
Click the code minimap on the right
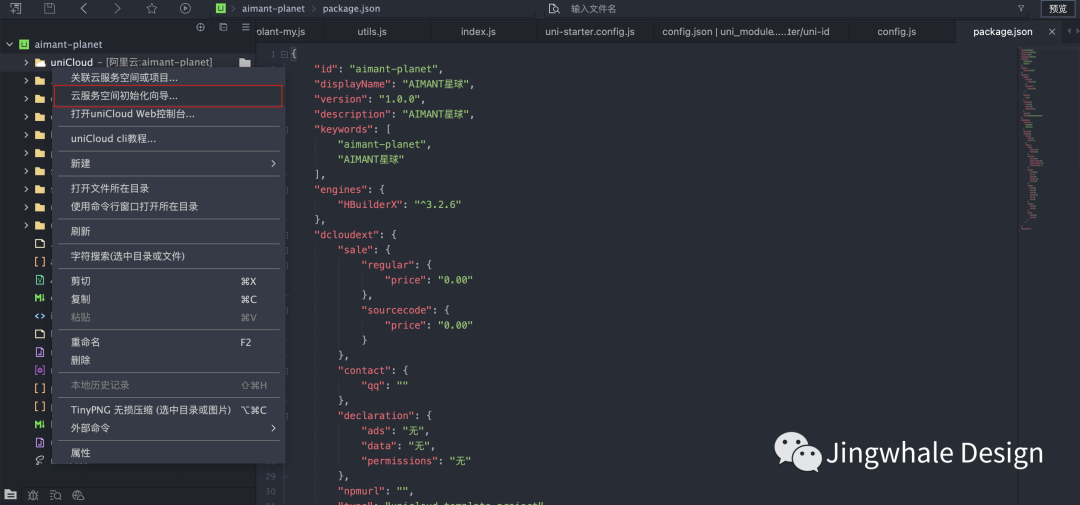tap(1033, 138)
